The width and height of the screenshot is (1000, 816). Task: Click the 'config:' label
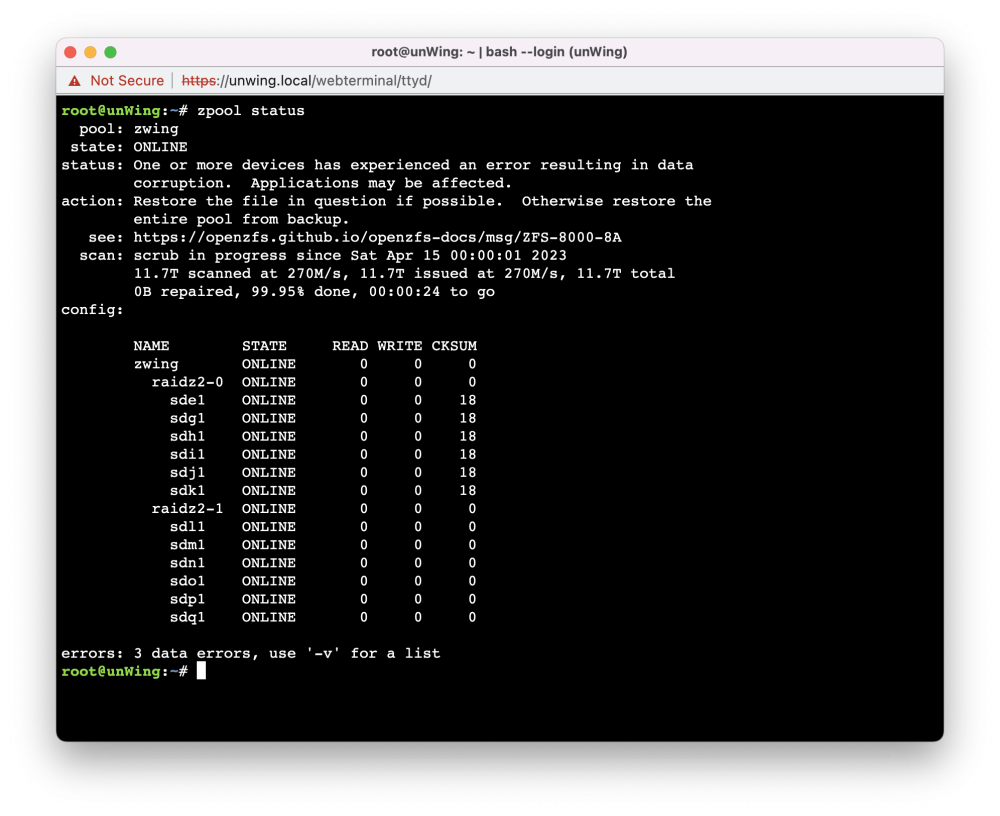pos(92,310)
